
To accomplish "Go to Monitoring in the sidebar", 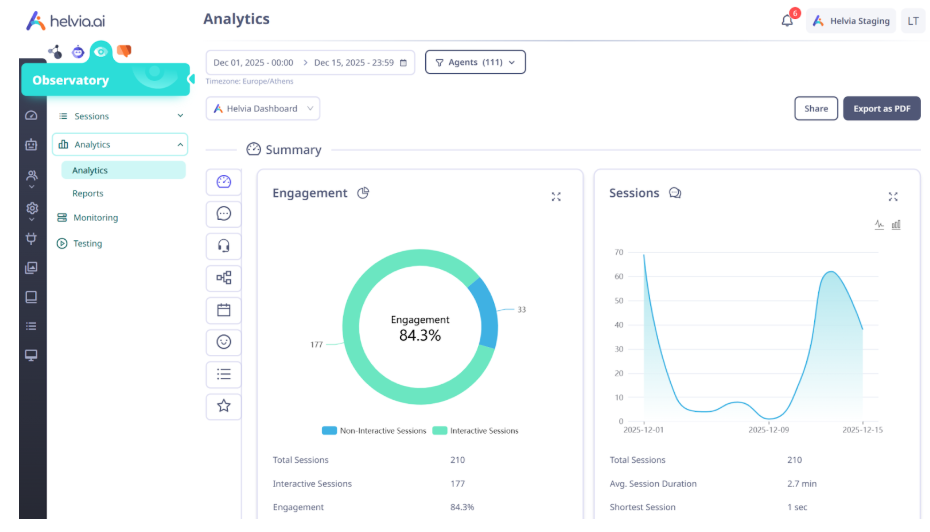I will click(95, 217).
